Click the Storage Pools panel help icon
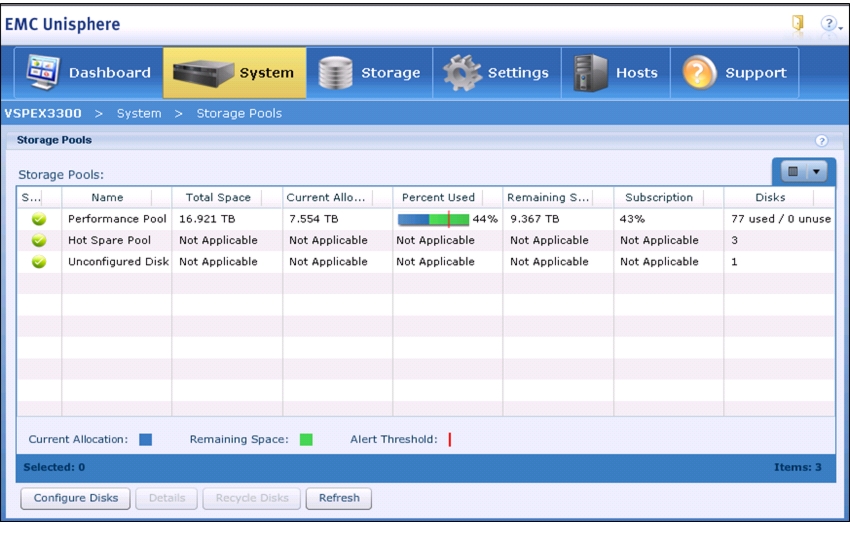 click(x=821, y=140)
